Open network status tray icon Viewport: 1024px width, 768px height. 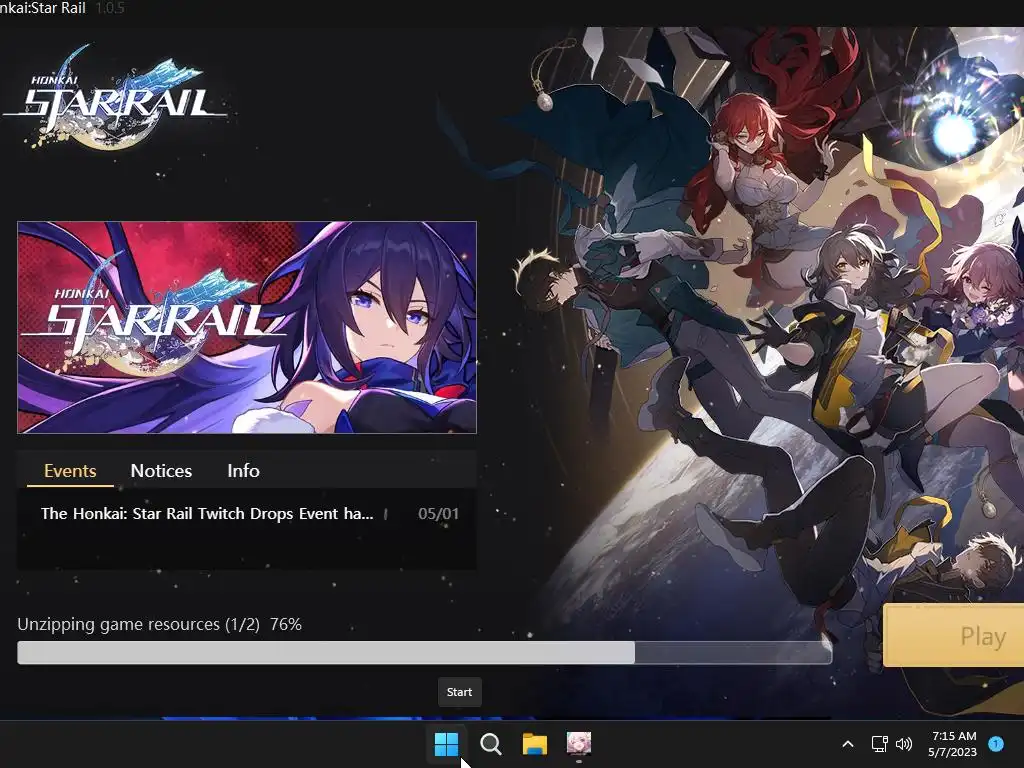point(880,744)
